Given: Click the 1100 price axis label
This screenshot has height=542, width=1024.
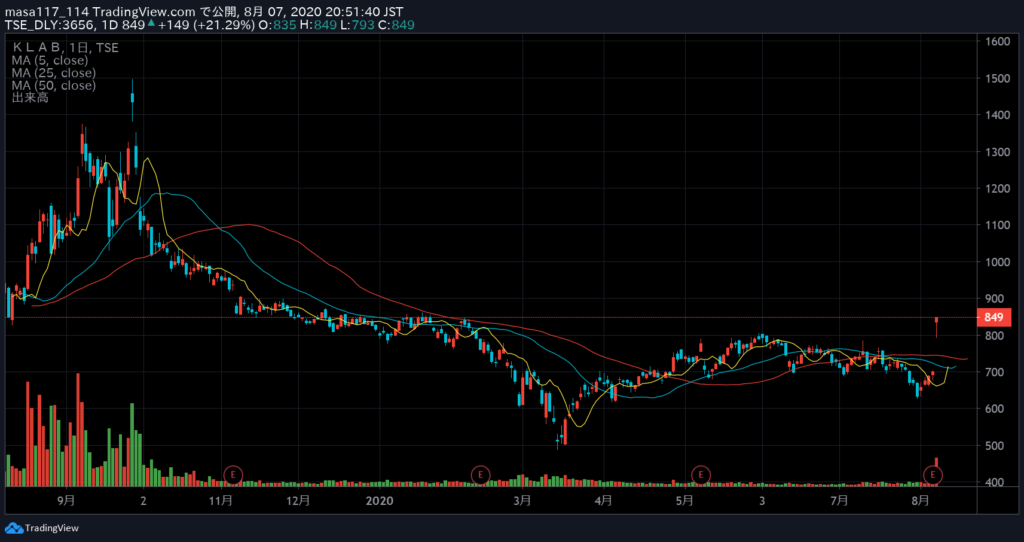Looking at the screenshot, I should (x=997, y=225).
